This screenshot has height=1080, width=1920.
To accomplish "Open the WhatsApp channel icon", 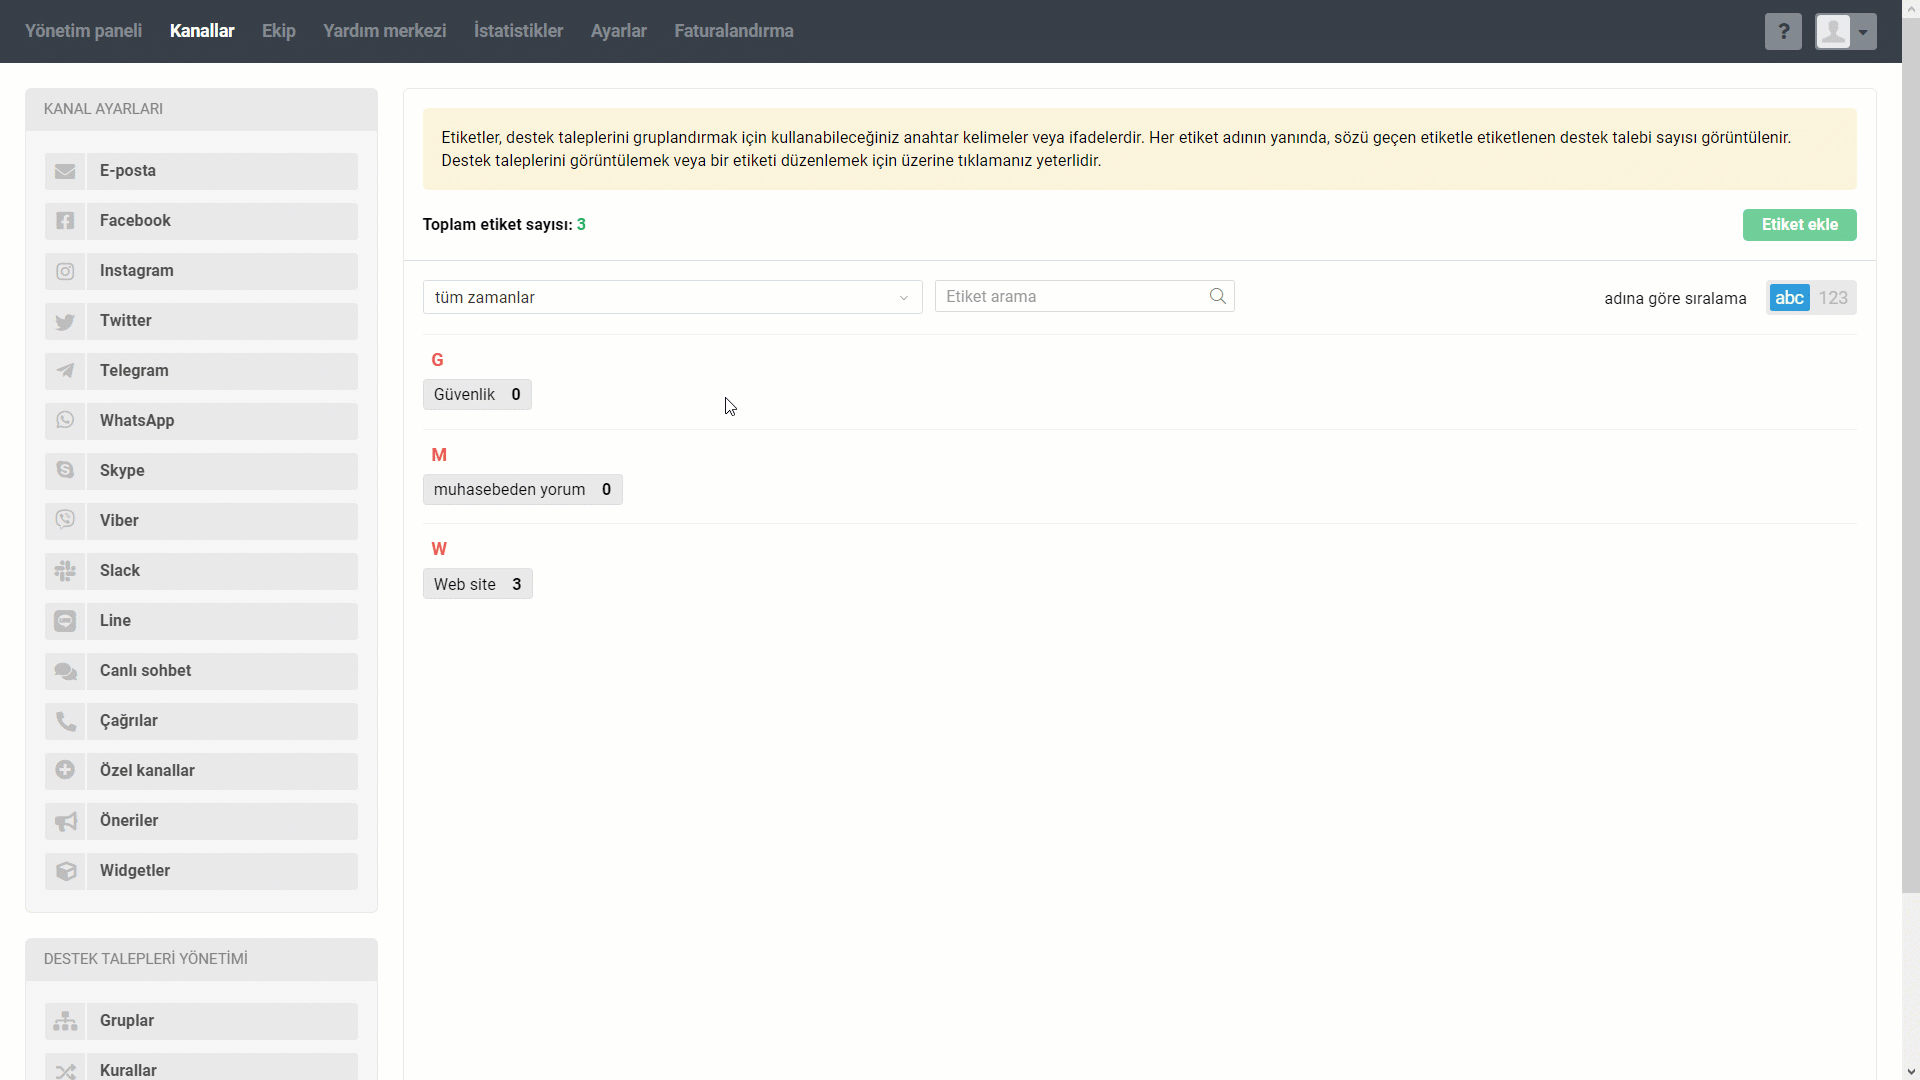I will tap(65, 421).
